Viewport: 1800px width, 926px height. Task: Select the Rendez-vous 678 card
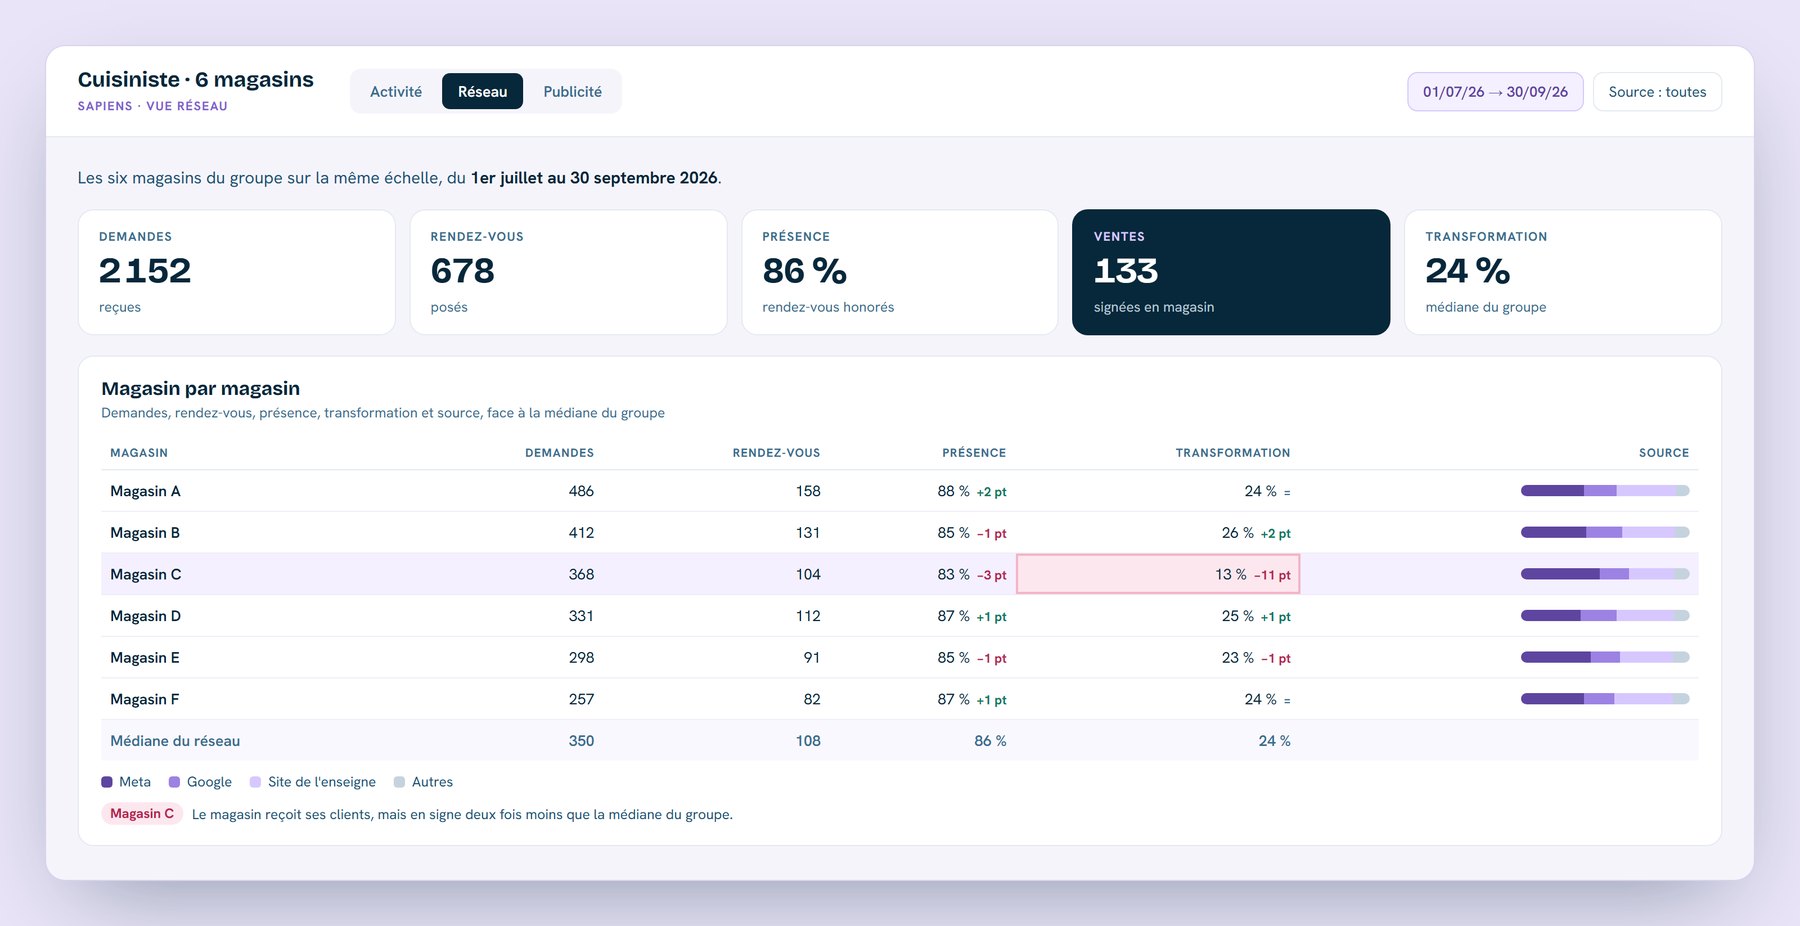click(x=568, y=272)
